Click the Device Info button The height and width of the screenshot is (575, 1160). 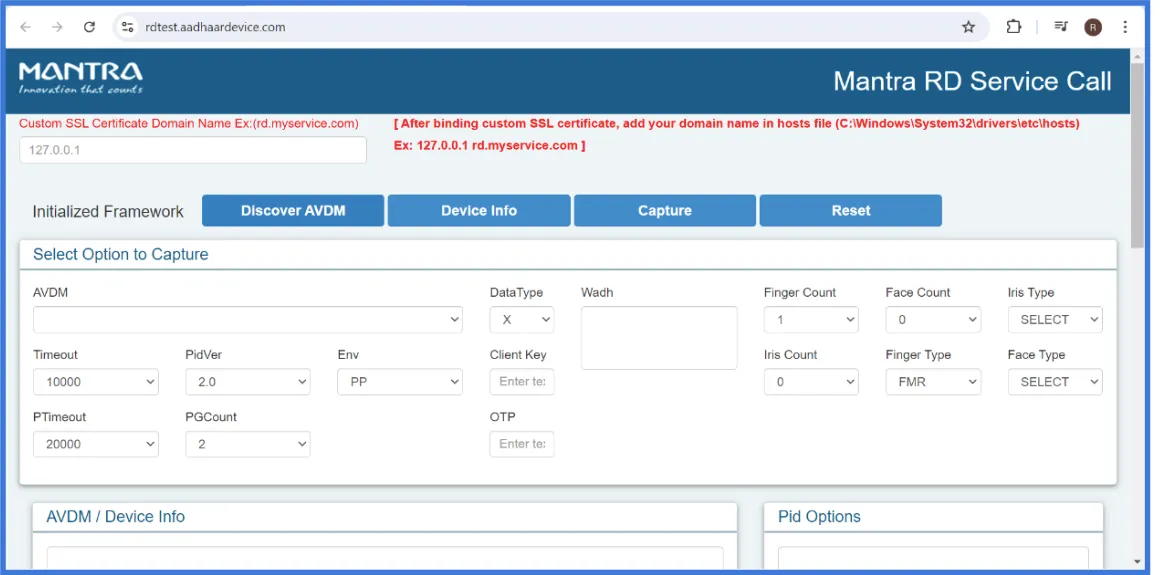[479, 210]
